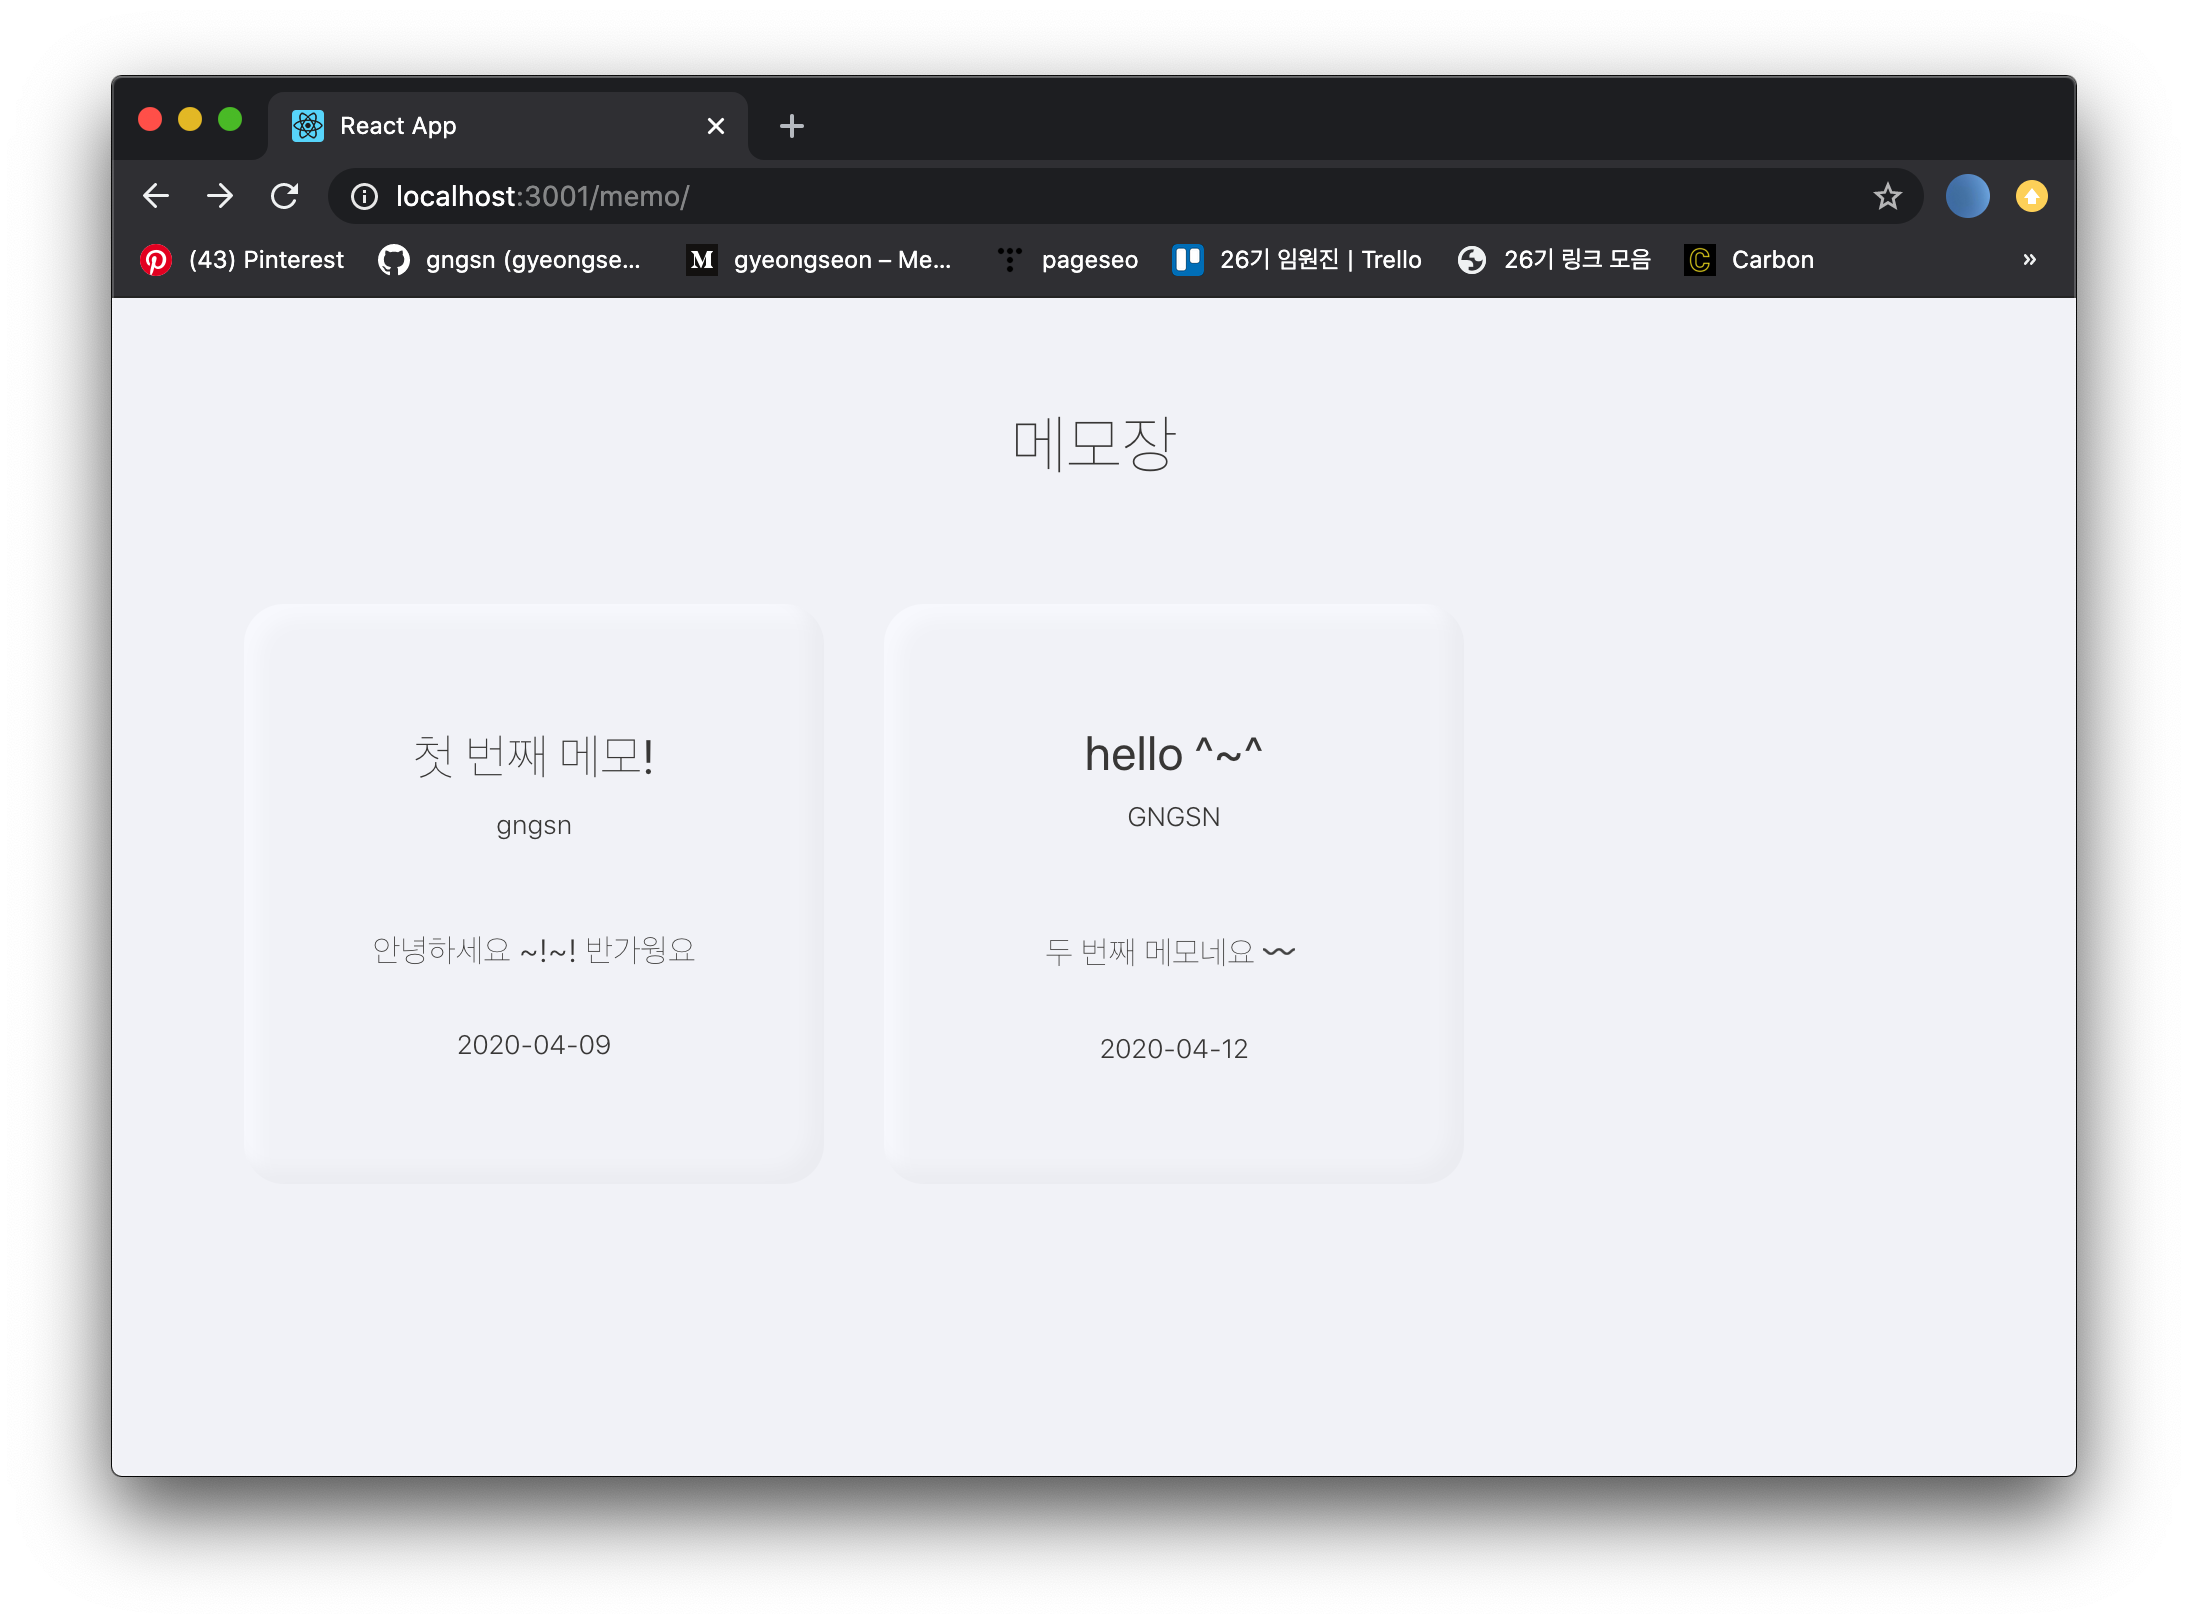Viewport: 2188px width, 1624px height.
Task: Open a new tab with plus icon
Action: (x=791, y=126)
